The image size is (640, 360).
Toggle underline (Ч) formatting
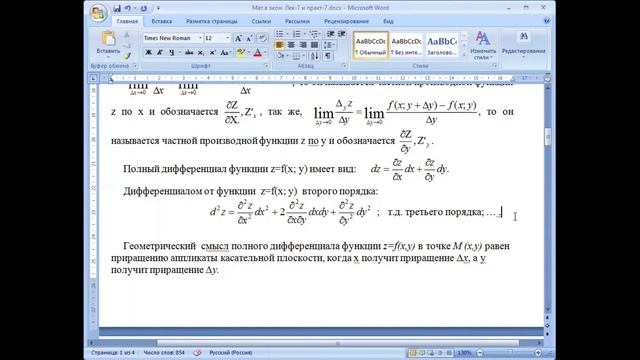click(x=171, y=52)
